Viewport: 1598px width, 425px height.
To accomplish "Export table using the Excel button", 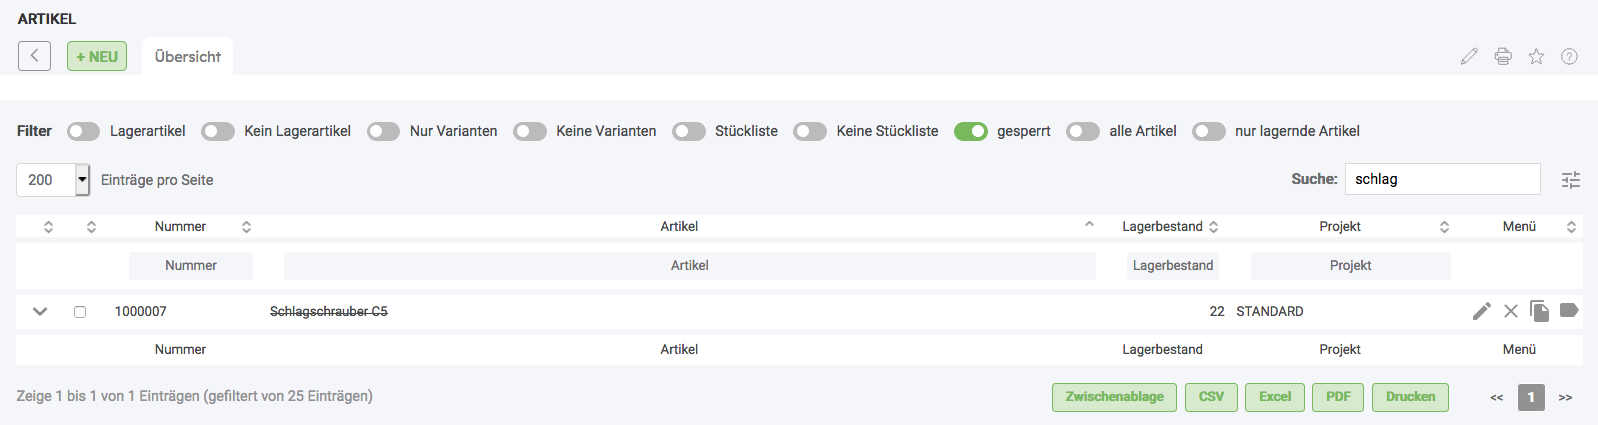I will coord(1275,397).
